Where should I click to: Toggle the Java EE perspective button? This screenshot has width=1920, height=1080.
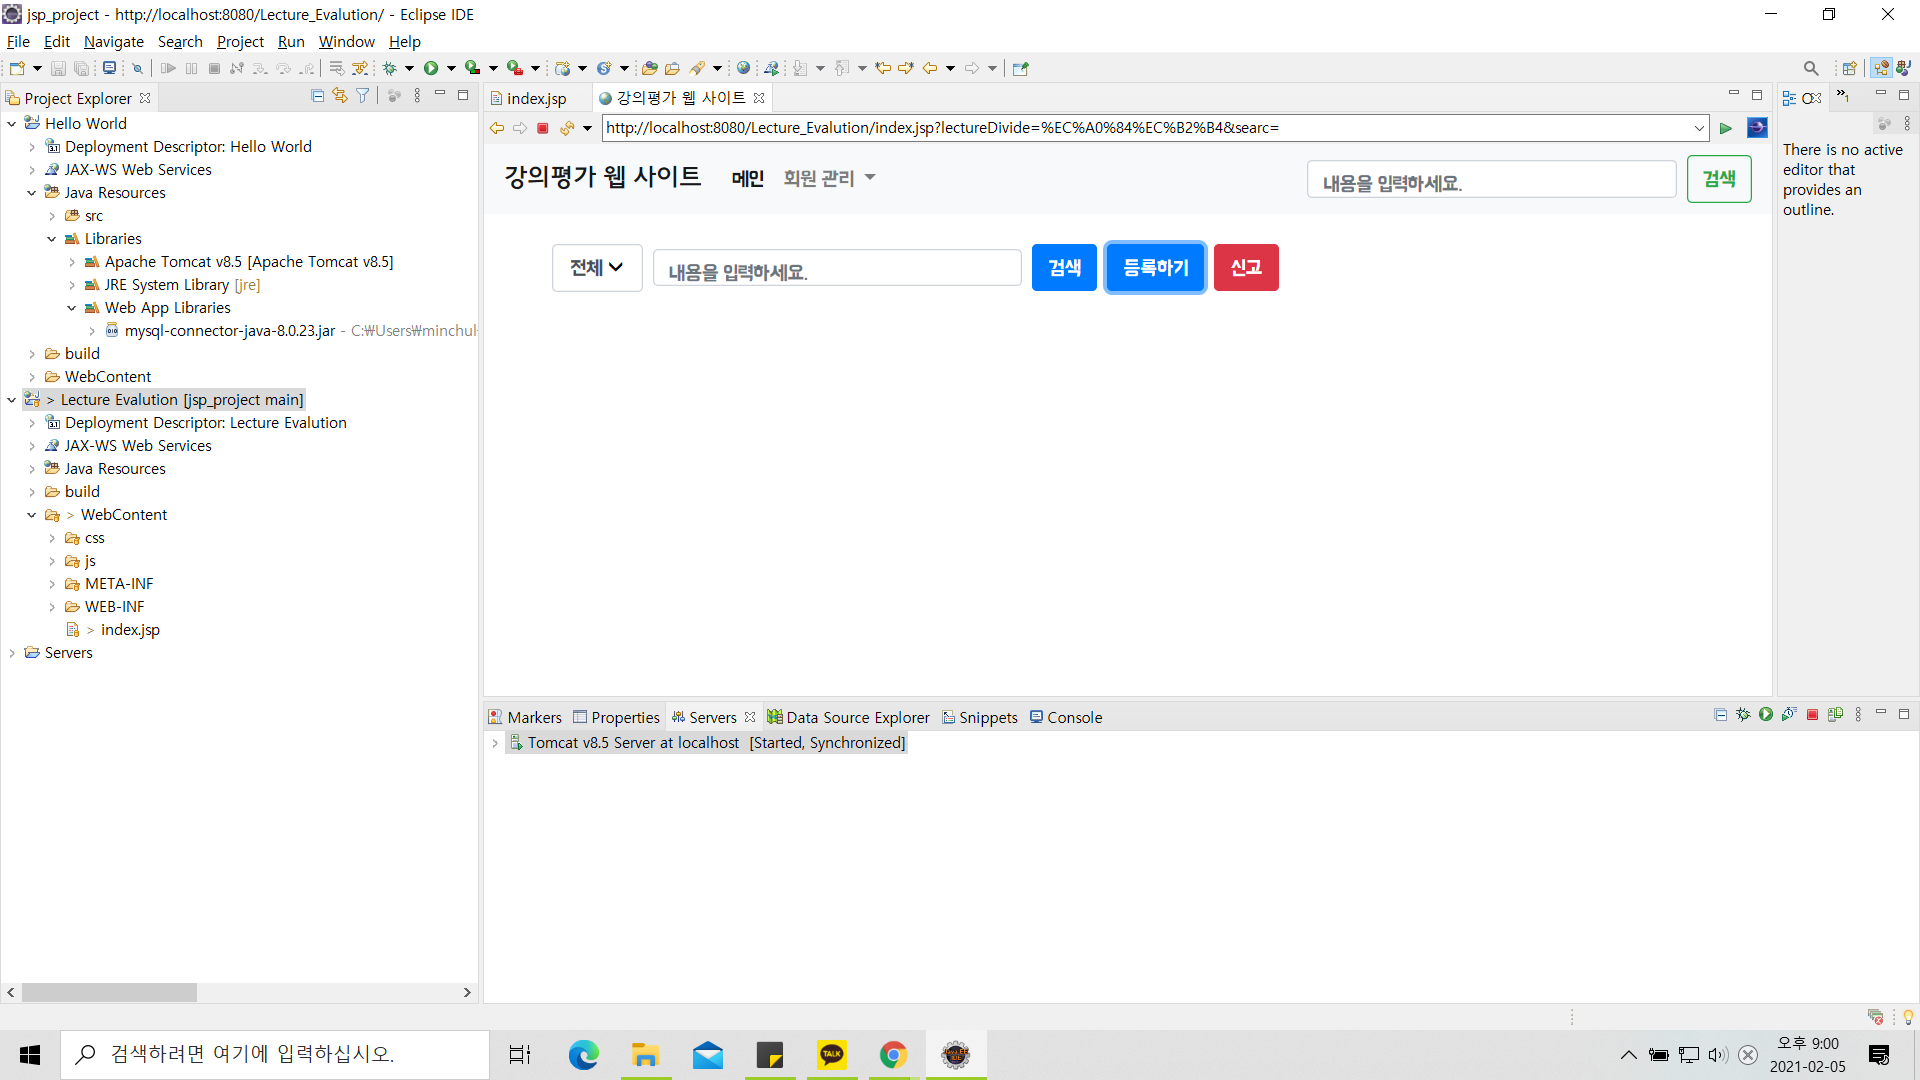click(x=1882, y=68)
